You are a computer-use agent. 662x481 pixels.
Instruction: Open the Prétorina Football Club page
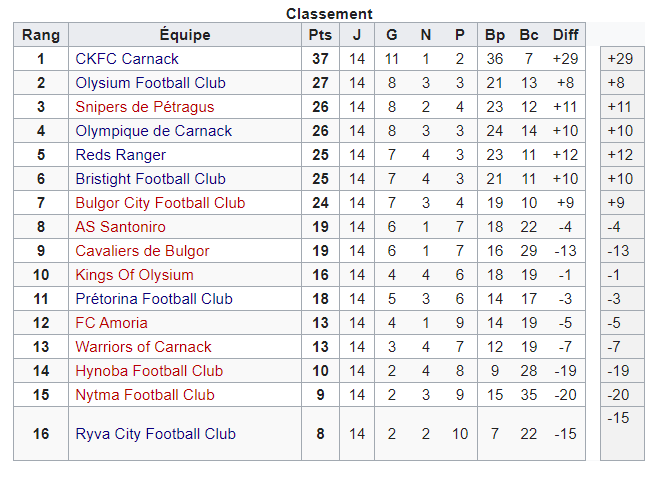pyautogui.click(x=154, y=299)
